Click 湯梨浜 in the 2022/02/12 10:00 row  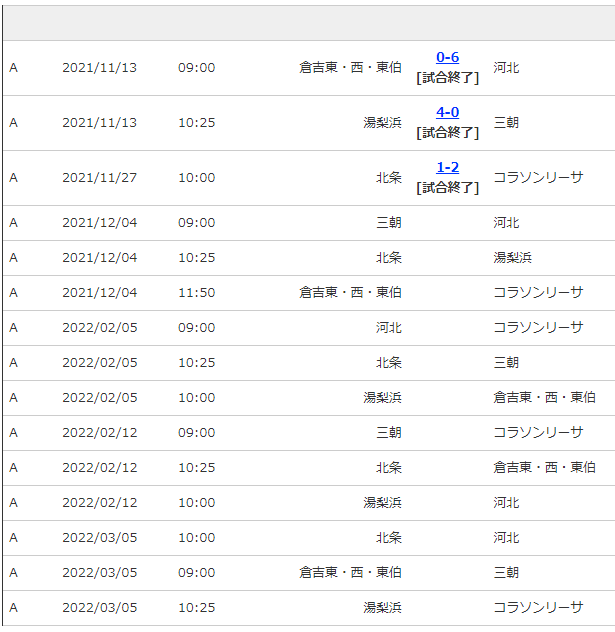[382, 503]
